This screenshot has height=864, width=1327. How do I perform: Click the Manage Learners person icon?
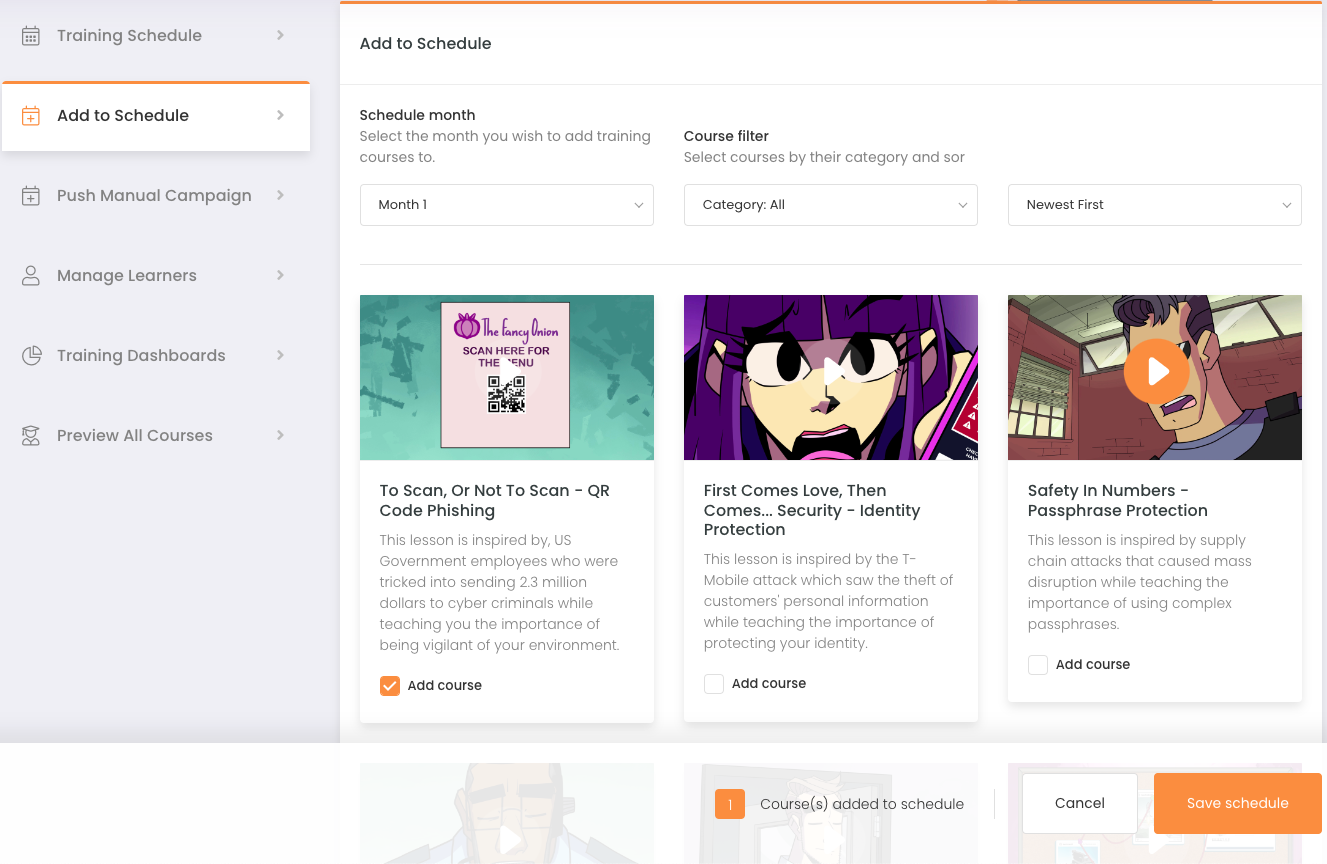pyautogui.click(x=31, y=276)
